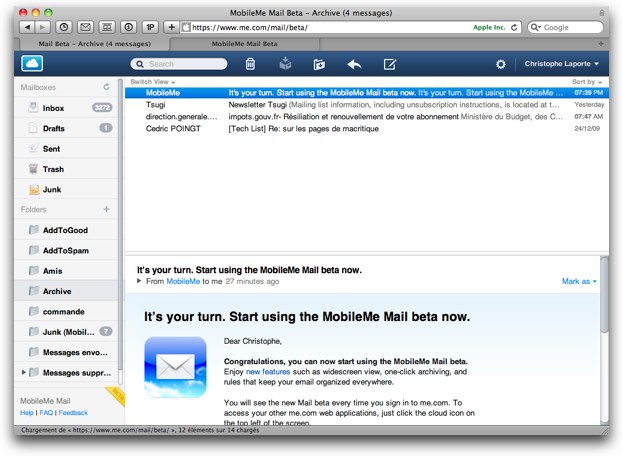Select the AddToSpam folder
Image resolution: width=622 pixels, height=456 pixels.
66,251
